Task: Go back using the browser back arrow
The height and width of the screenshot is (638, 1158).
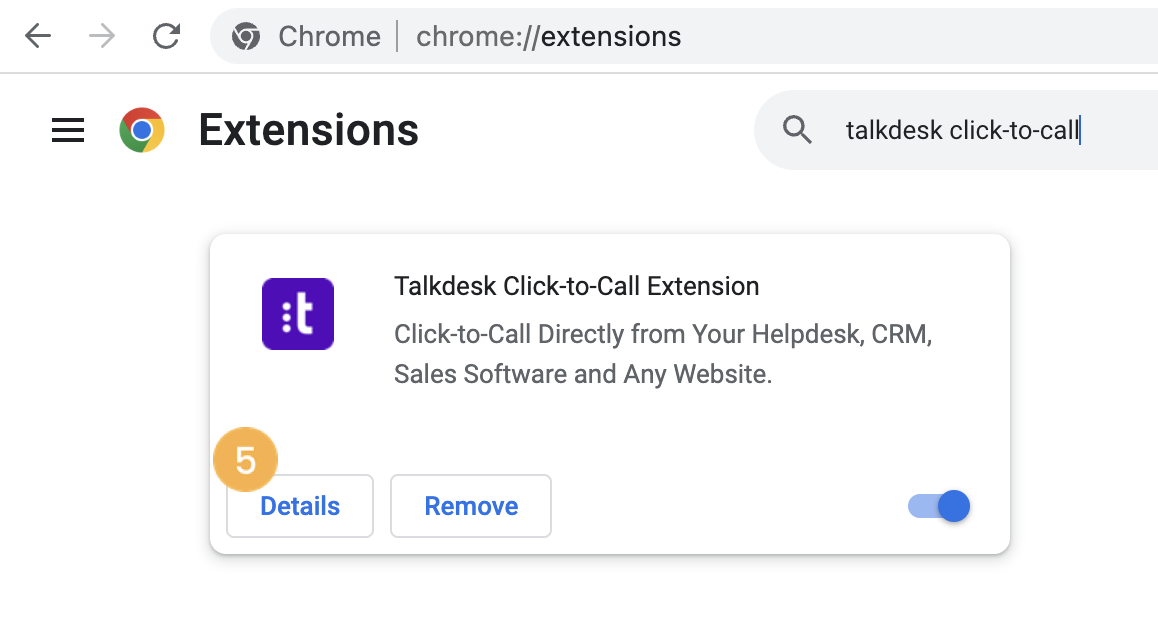Action: coord(38,35)
